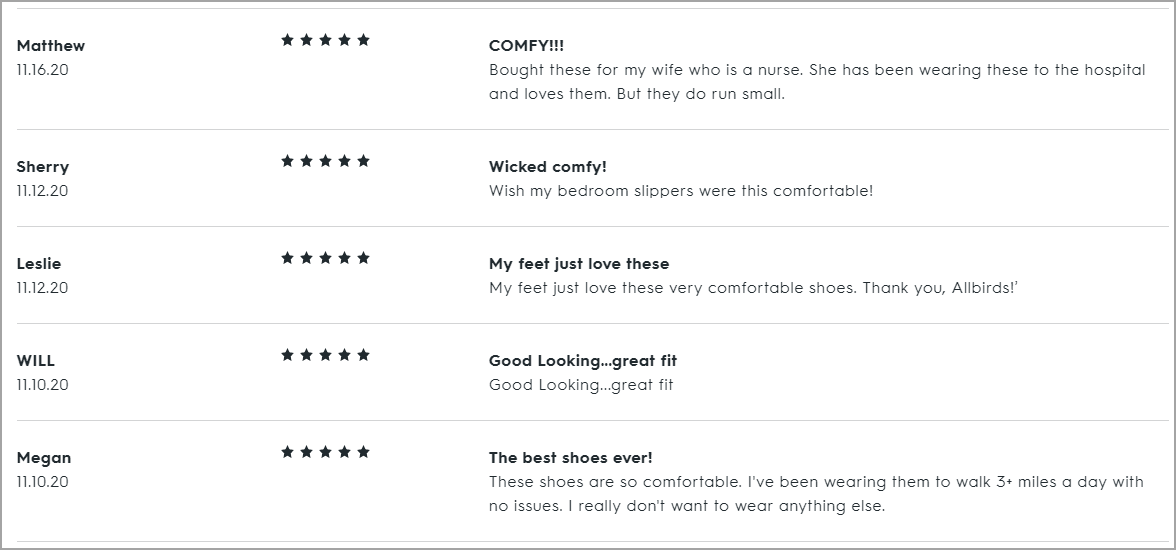
Task: Click last star of Leslie's rating
Action: tap(363, 258)
